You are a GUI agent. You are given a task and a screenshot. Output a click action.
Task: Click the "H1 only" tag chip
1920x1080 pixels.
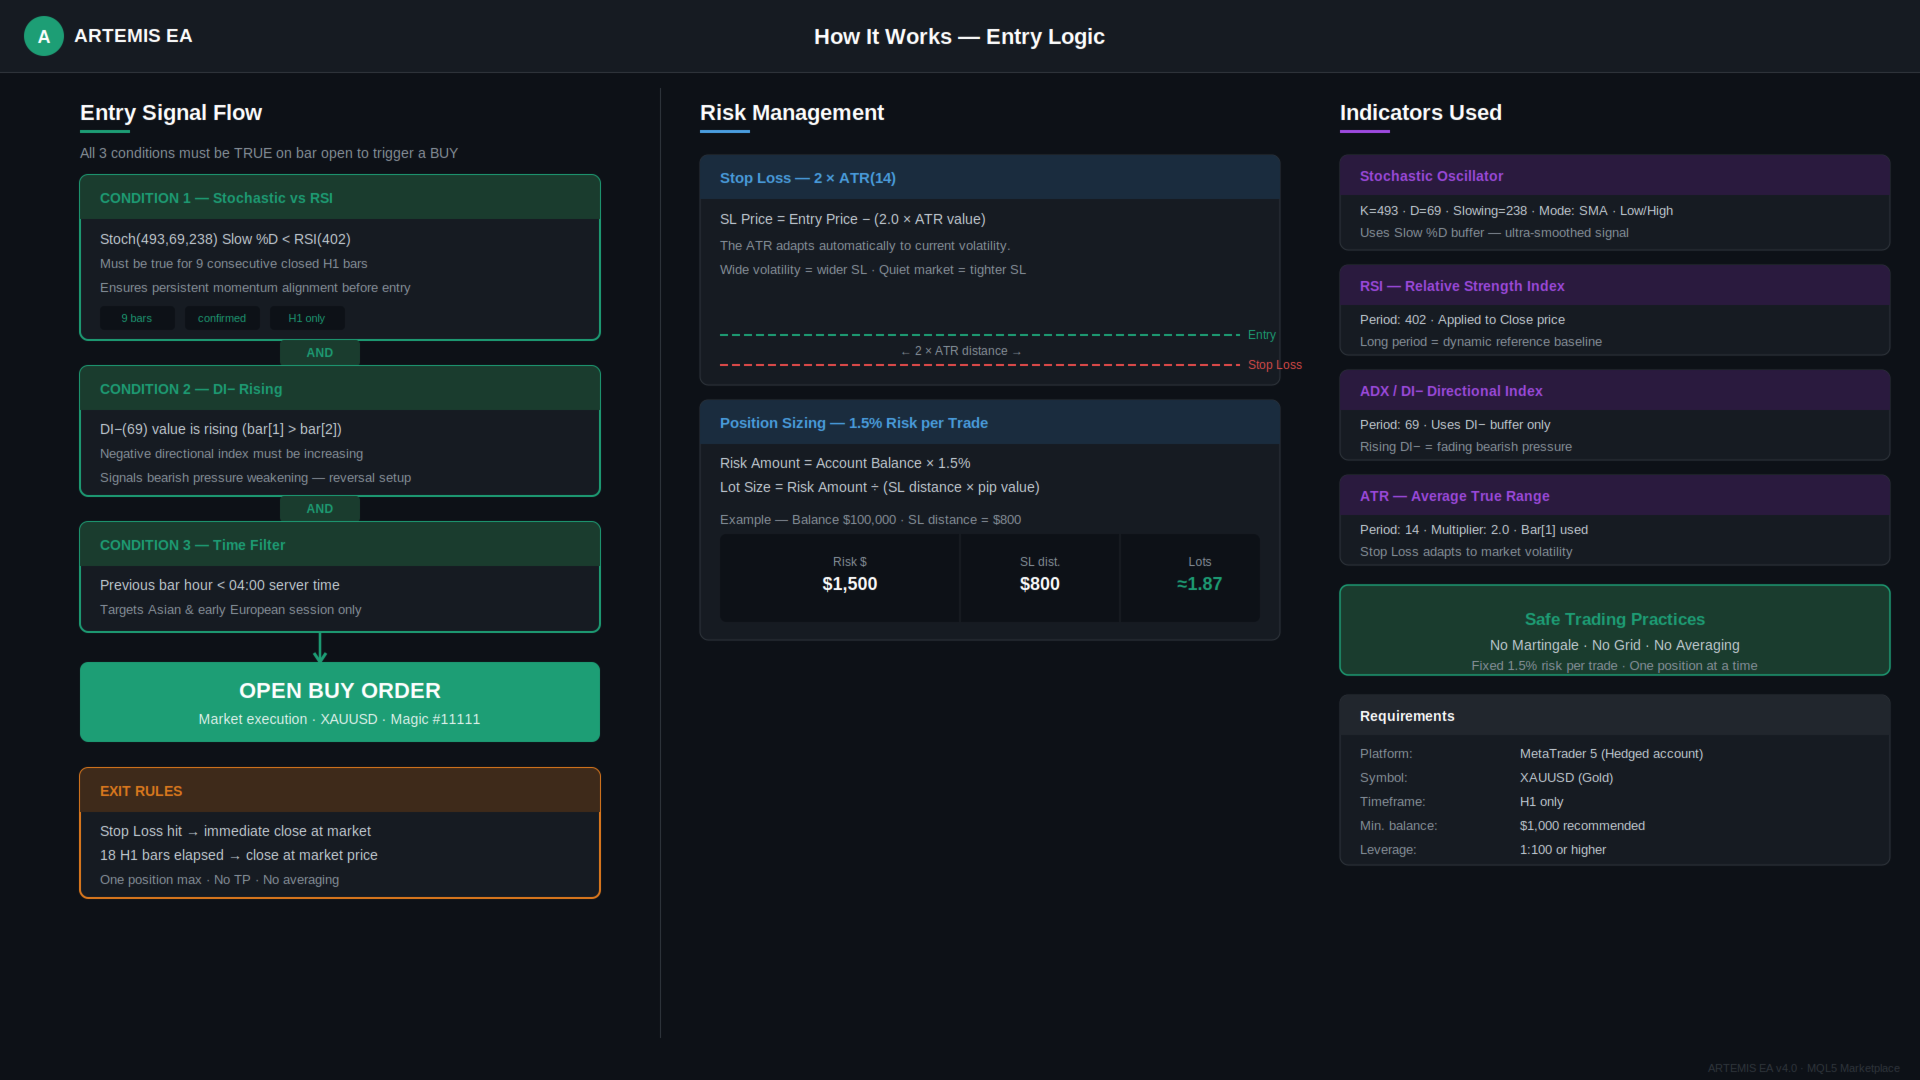[x=306, y=318]
